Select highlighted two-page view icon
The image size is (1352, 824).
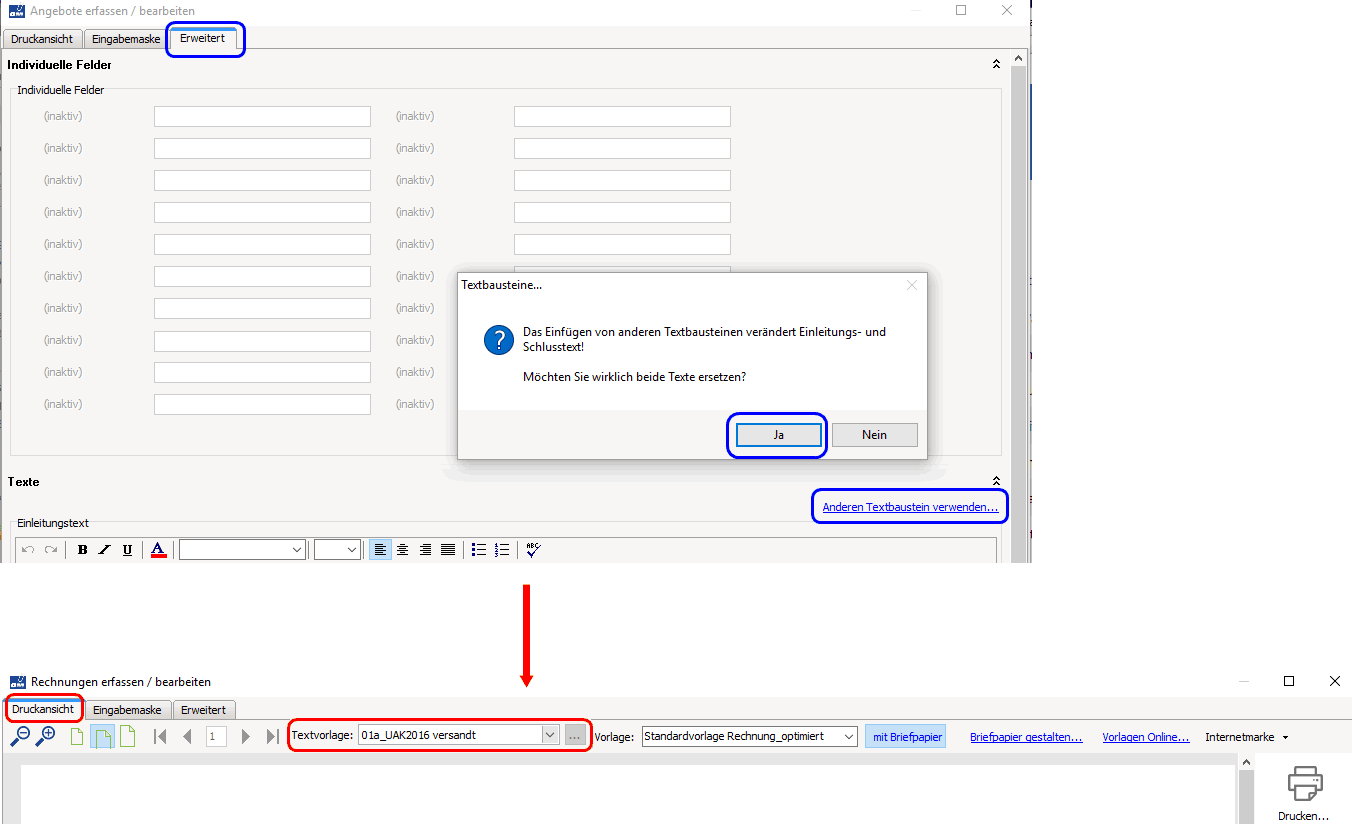[x=102, y=736]
